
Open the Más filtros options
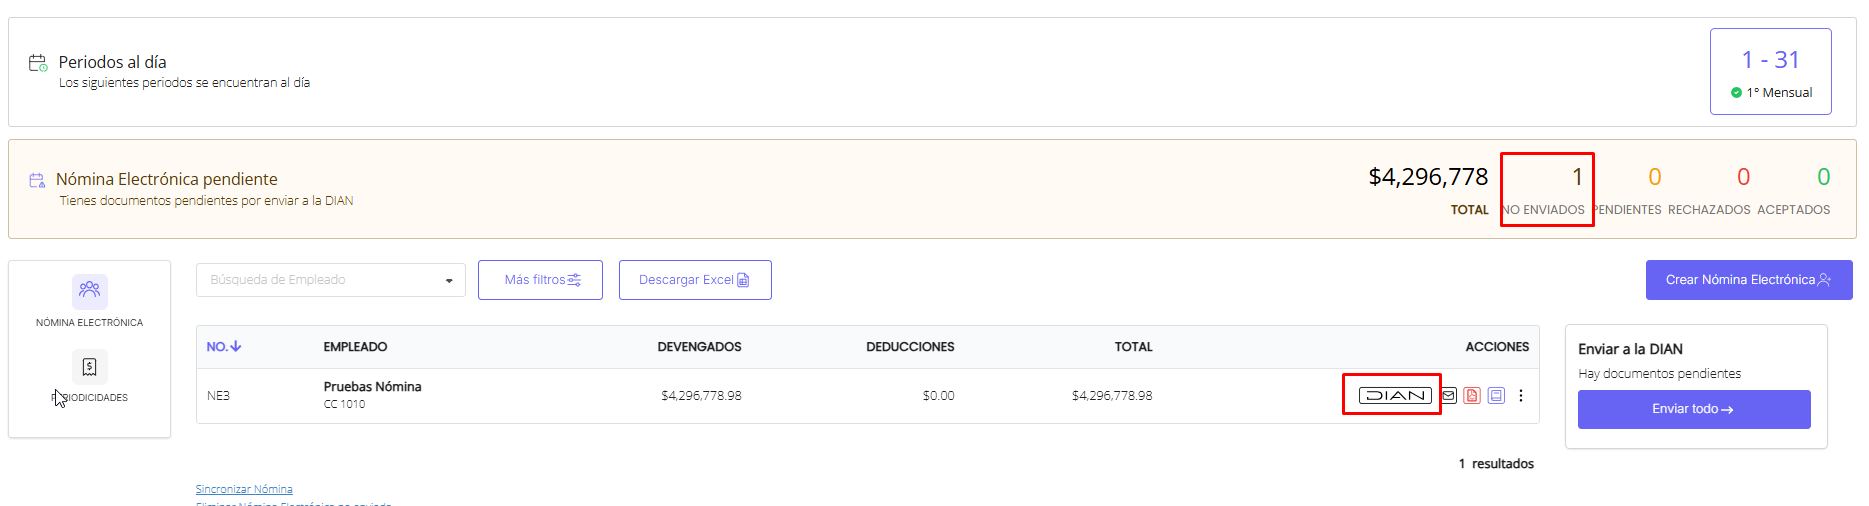coord(540,280)
